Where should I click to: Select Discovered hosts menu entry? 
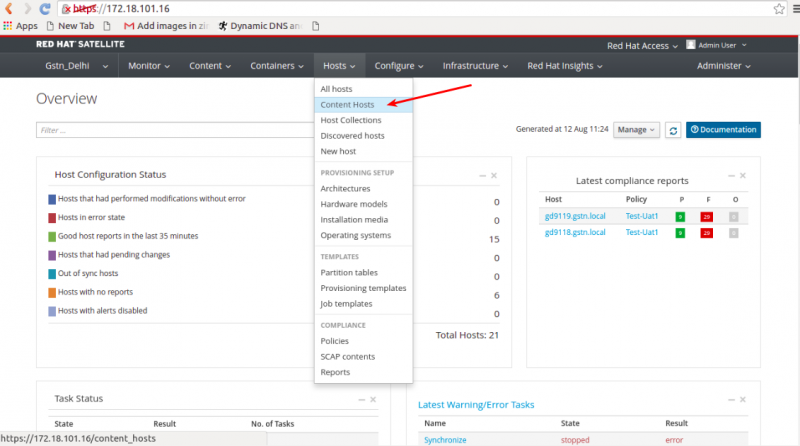tap(363, 136)
